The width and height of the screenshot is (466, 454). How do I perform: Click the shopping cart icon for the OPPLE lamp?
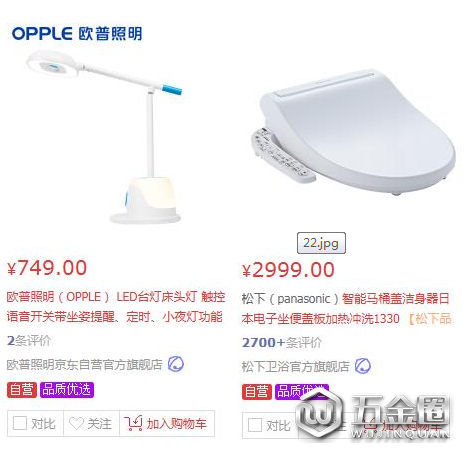(x=133, y=423)
